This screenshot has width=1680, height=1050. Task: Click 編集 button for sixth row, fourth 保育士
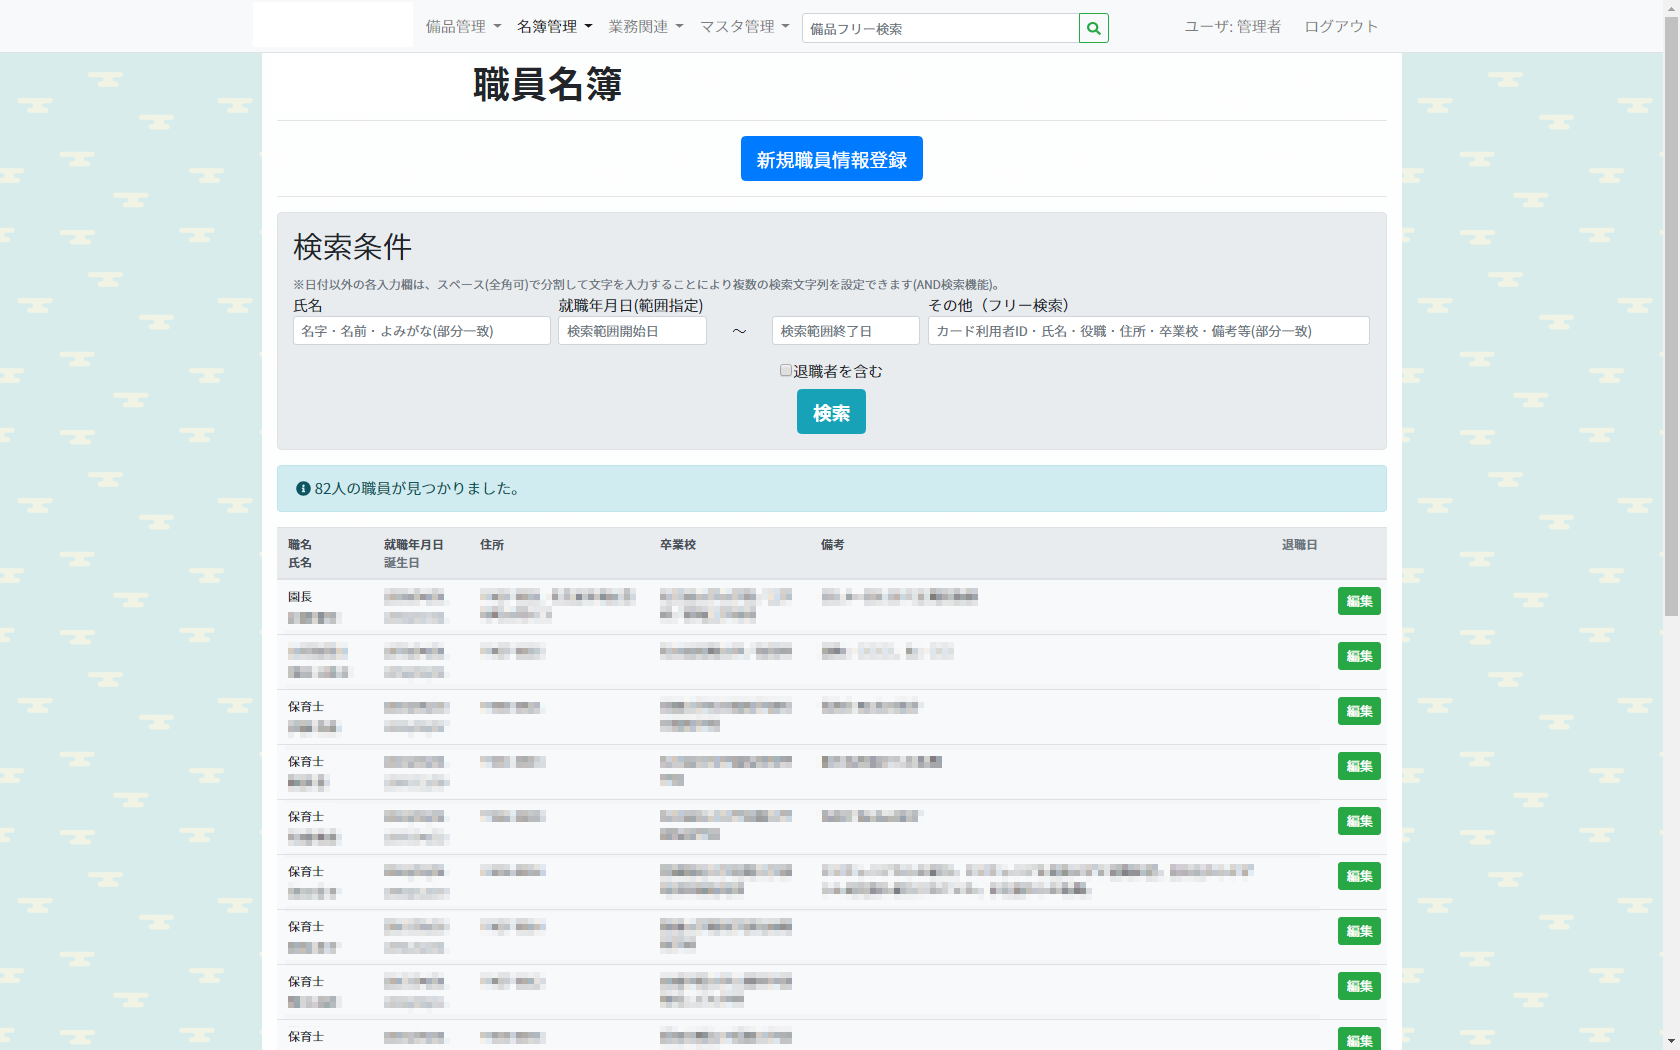[1359, 876]
